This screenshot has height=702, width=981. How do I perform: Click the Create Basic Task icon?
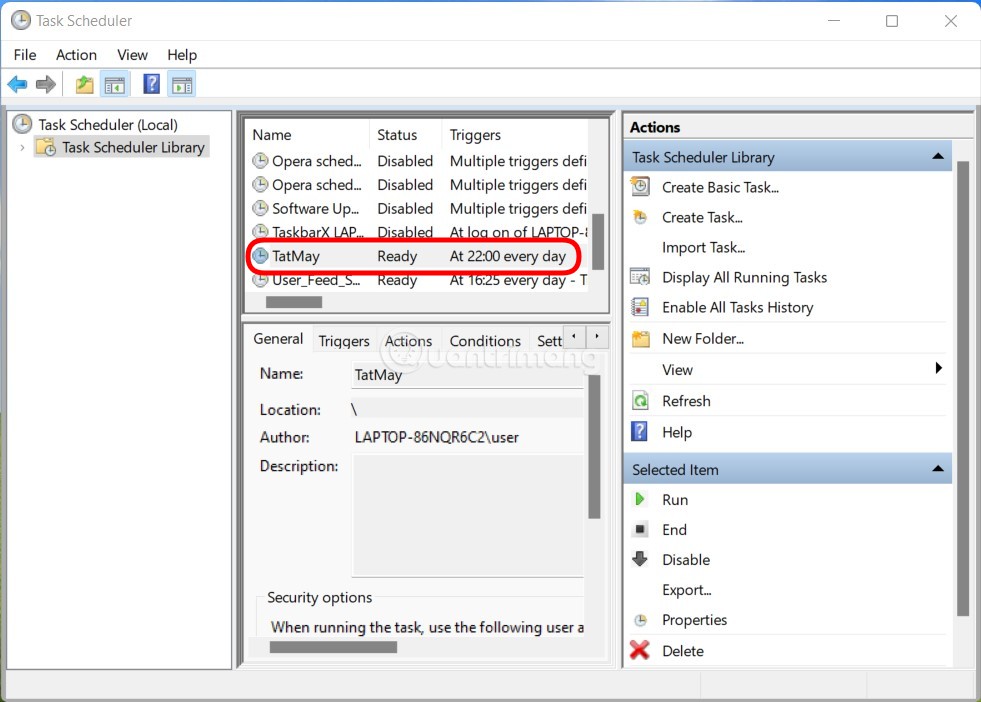pyautogui.click(x=640, y=186)
